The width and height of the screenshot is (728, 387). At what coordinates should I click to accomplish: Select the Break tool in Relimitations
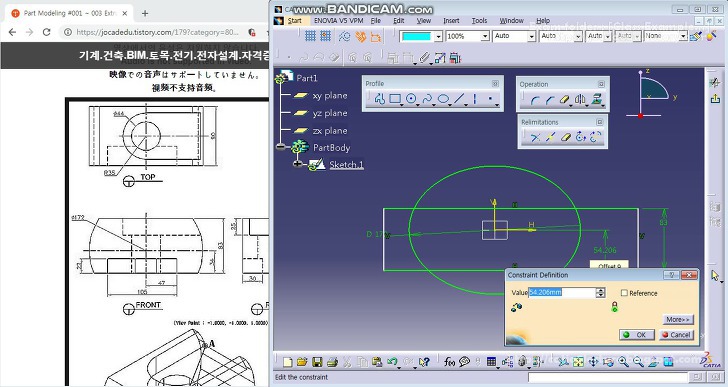(x=550, y=137)
